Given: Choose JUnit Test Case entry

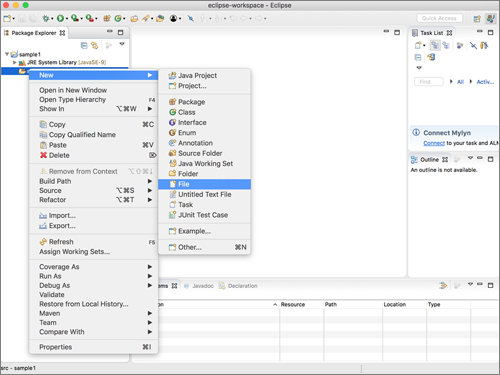Looking at the screenshot, I should (x=204, y=215).
